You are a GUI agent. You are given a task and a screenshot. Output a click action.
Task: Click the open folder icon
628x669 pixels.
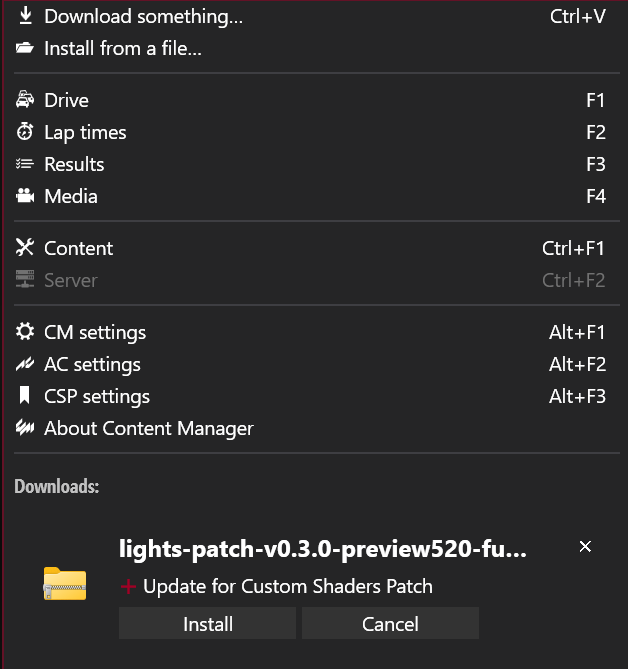25,47
